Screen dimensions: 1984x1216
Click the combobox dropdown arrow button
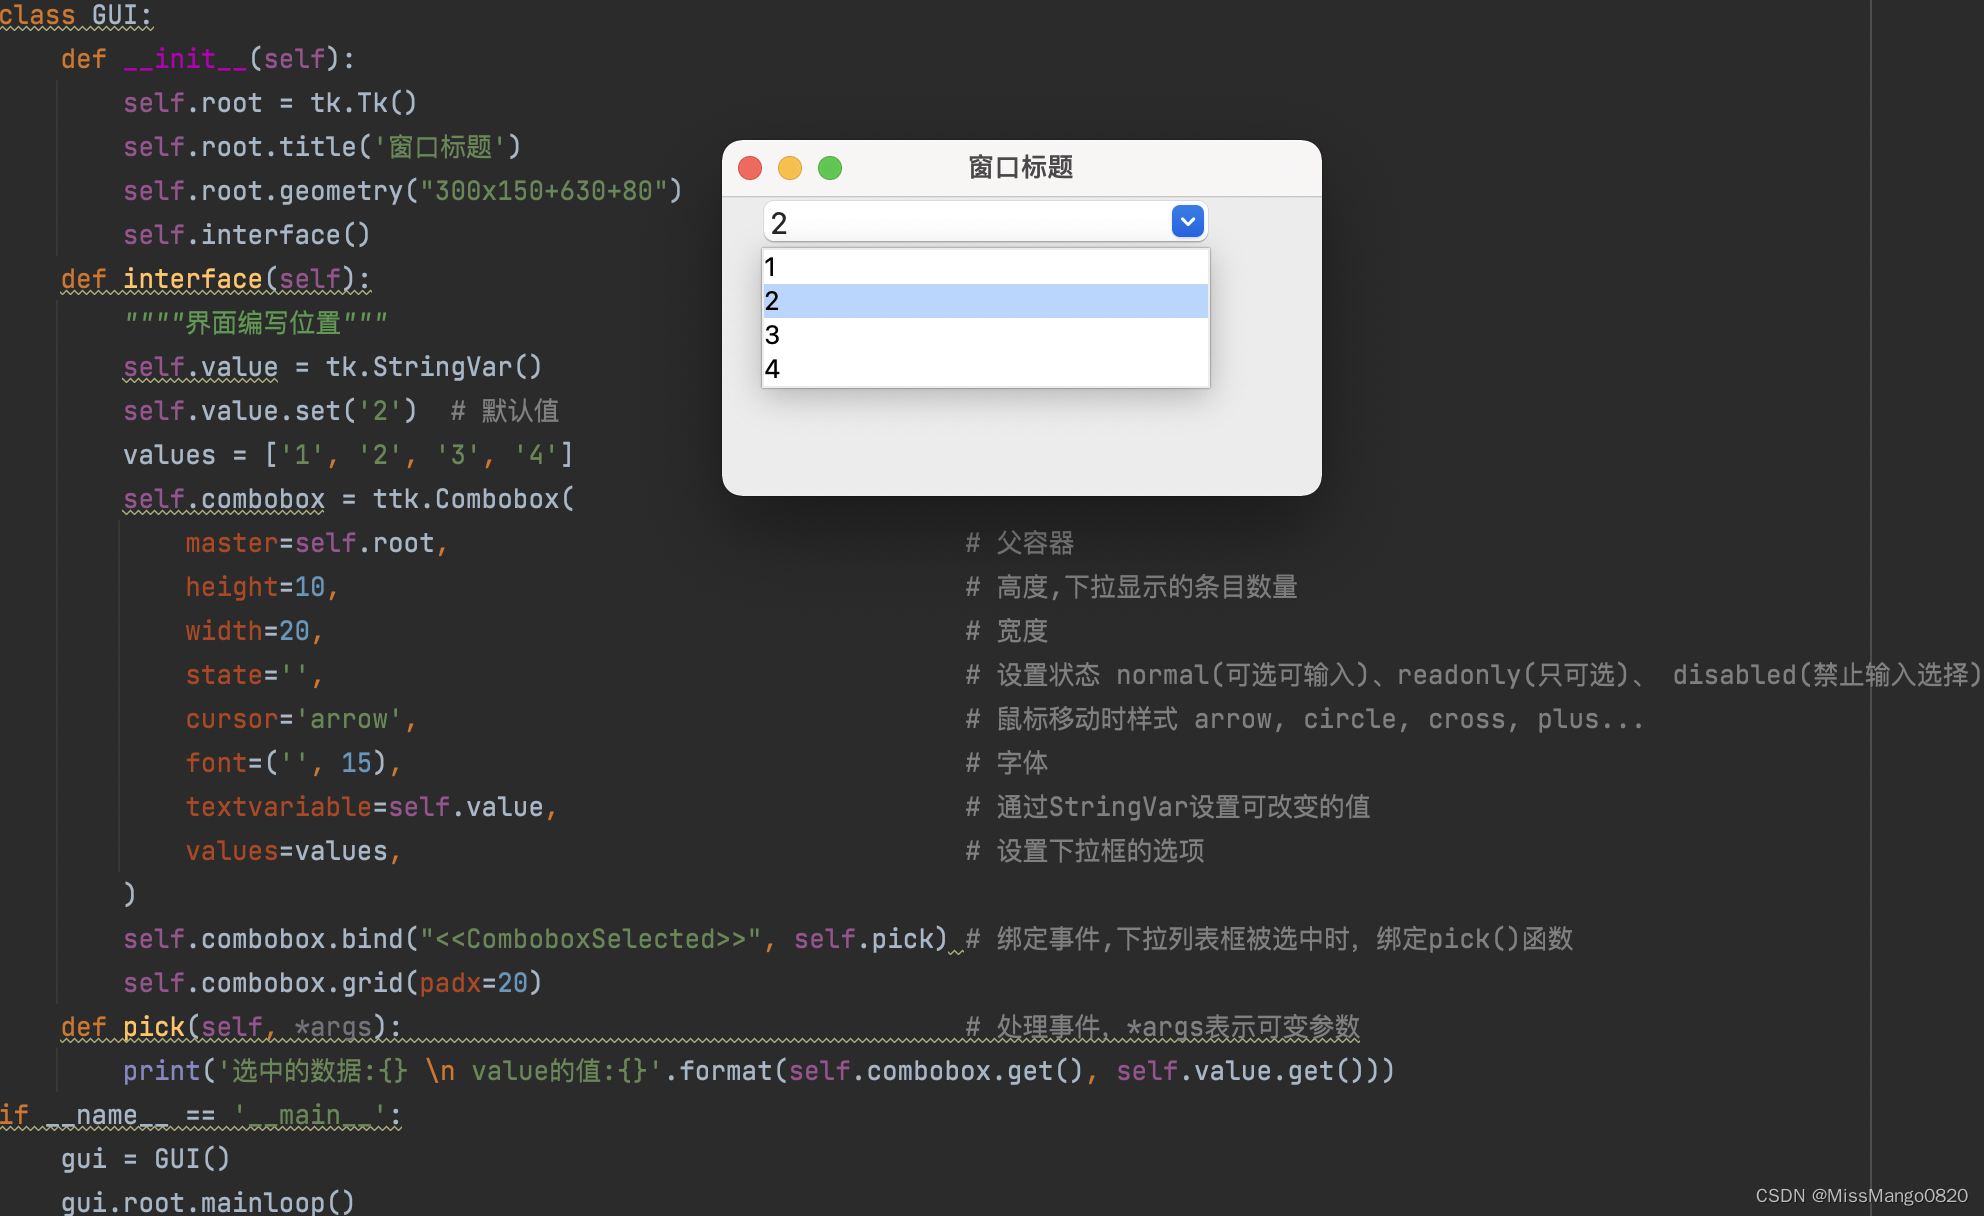click(x=1187, y=221)
